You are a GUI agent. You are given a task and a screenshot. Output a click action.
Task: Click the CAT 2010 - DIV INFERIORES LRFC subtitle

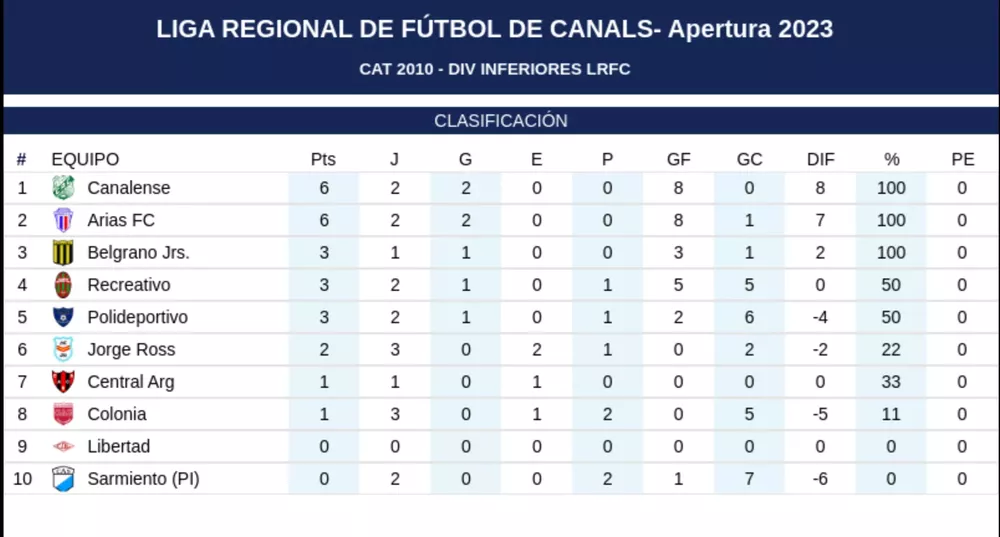(x=495, y=69)
